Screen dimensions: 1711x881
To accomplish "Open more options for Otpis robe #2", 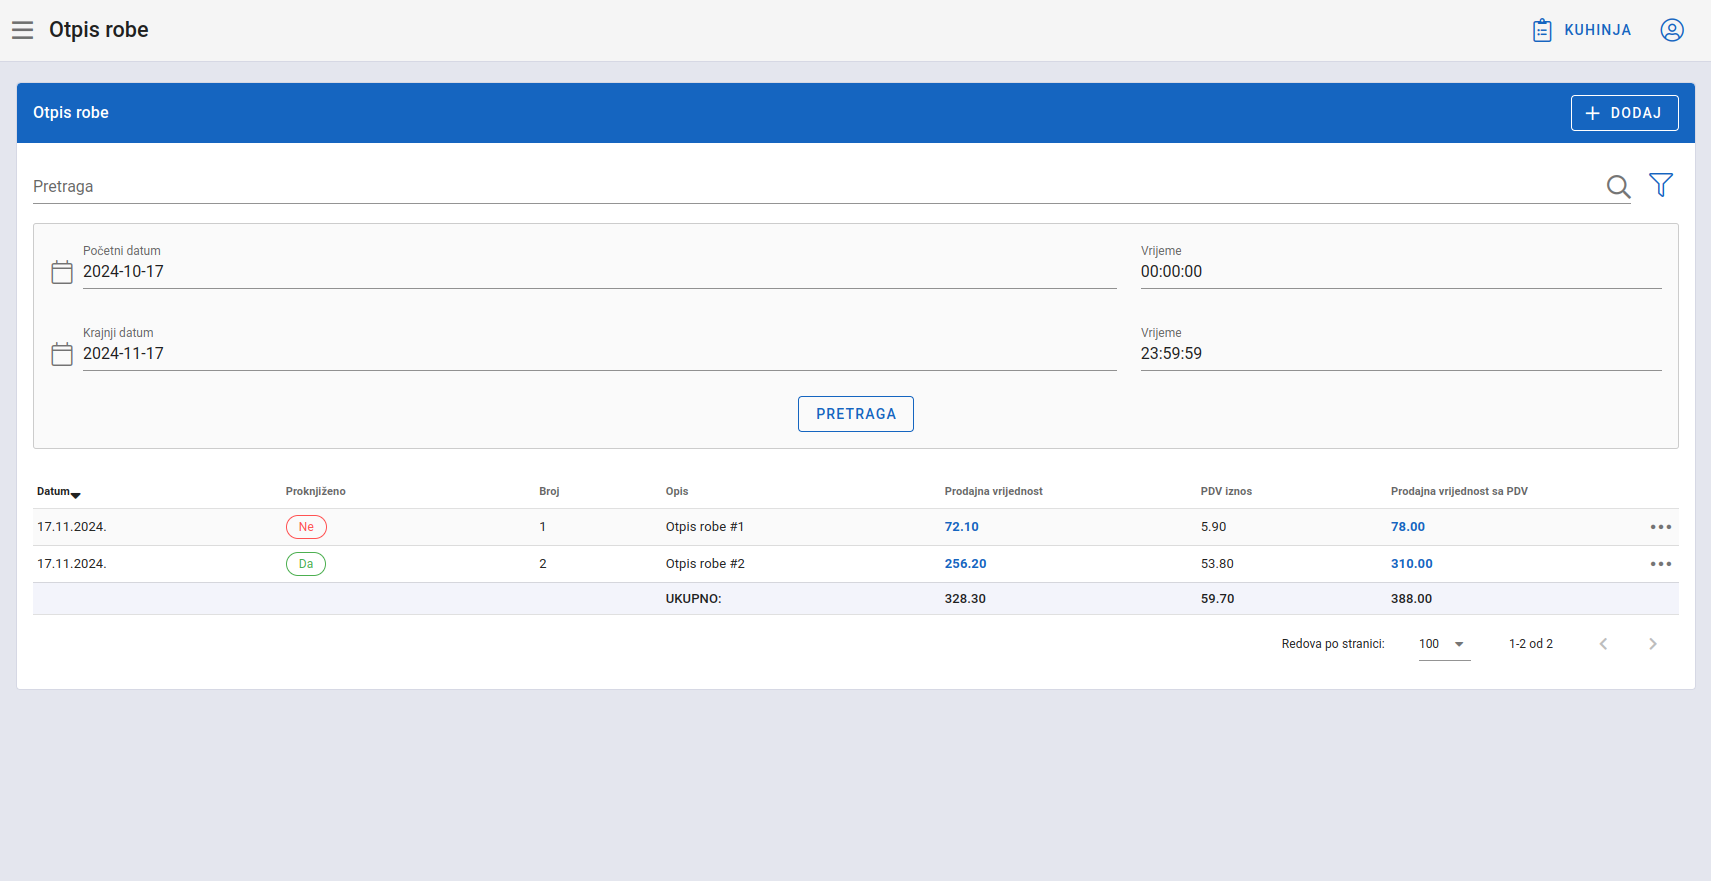I will tap(1661, 564).
